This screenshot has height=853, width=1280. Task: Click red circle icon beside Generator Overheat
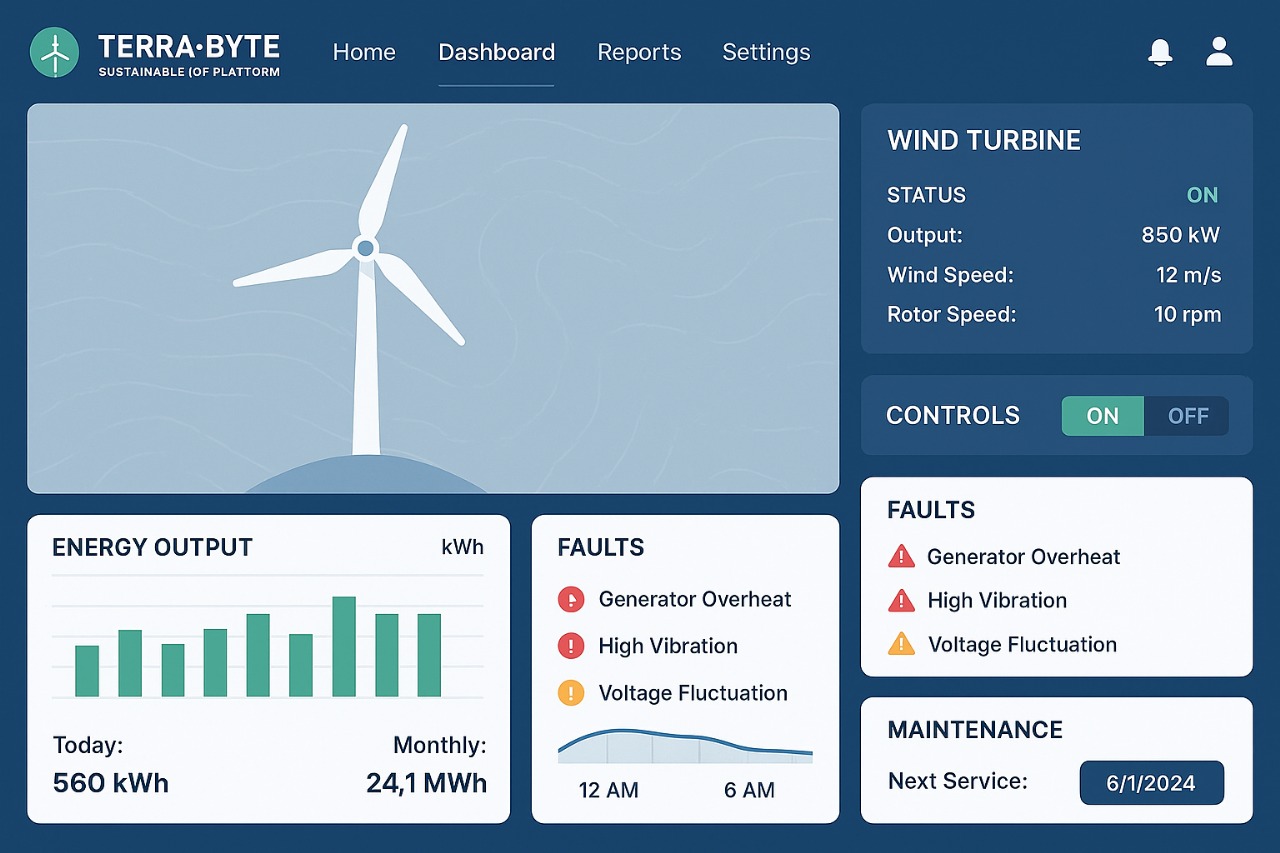tap(570, 600)
